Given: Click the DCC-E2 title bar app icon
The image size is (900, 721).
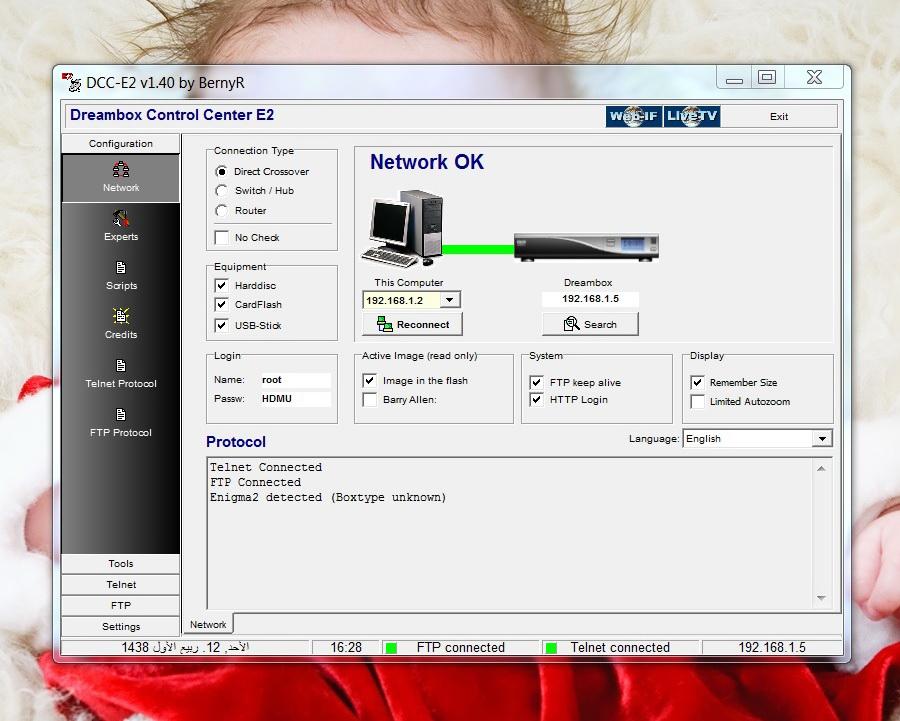Looking at the screenshot, I should [x=72, y=83].
